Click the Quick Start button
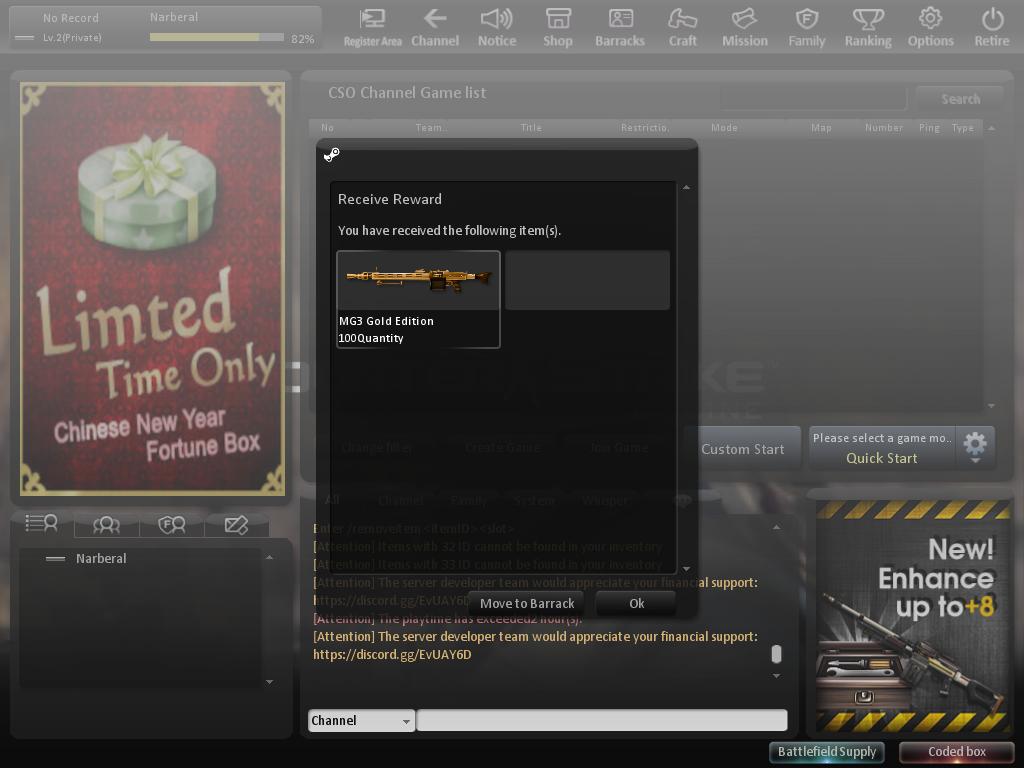1024x768 pixels. click(882, 458)
